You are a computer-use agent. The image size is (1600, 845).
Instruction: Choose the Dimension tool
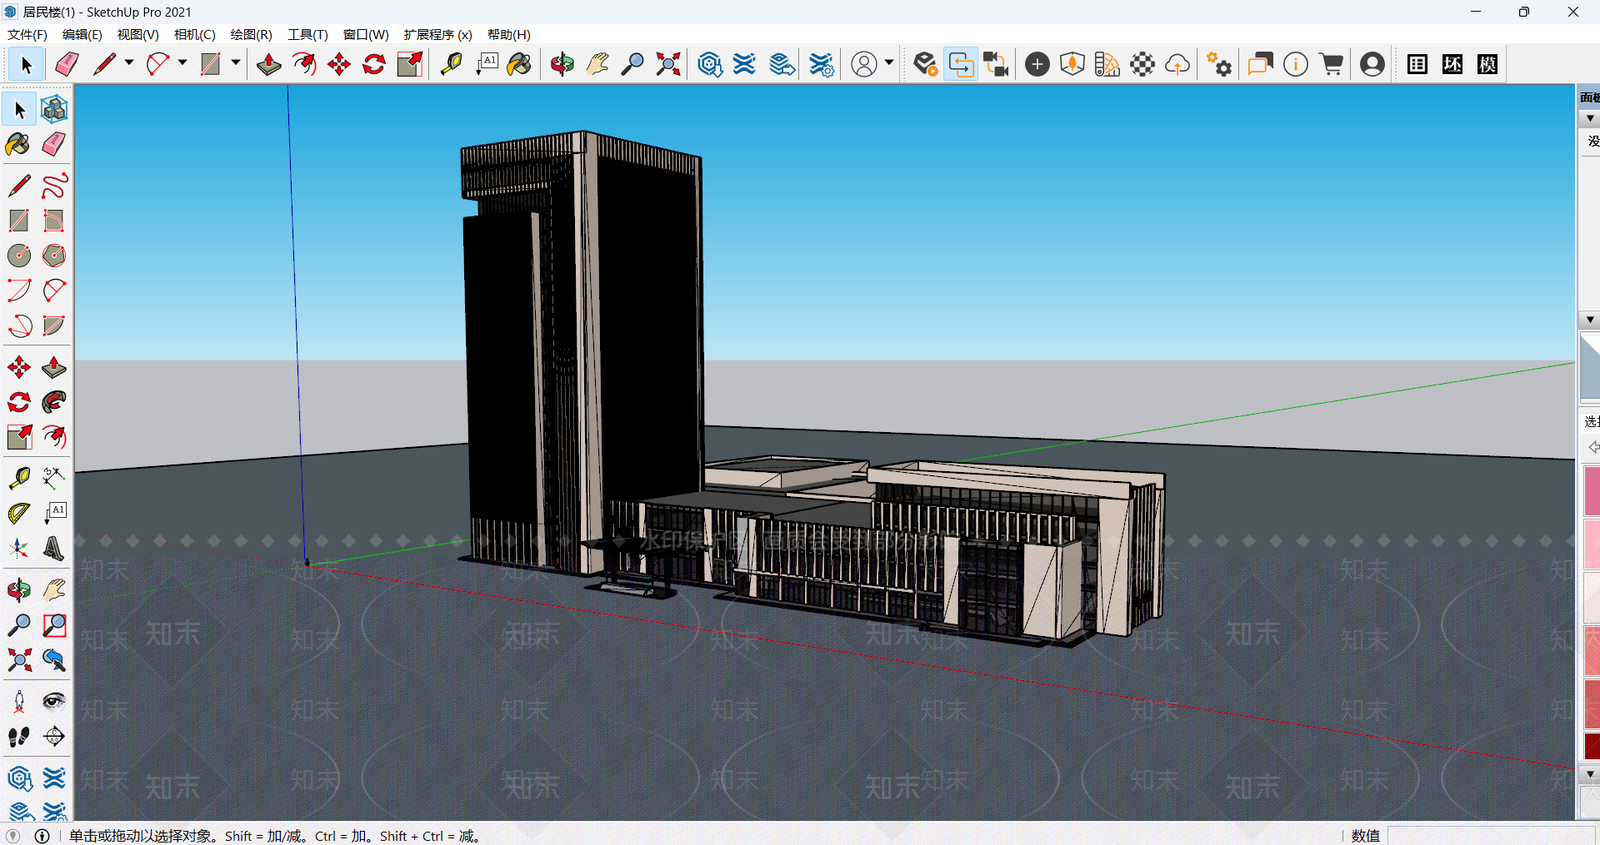[54, 478]
